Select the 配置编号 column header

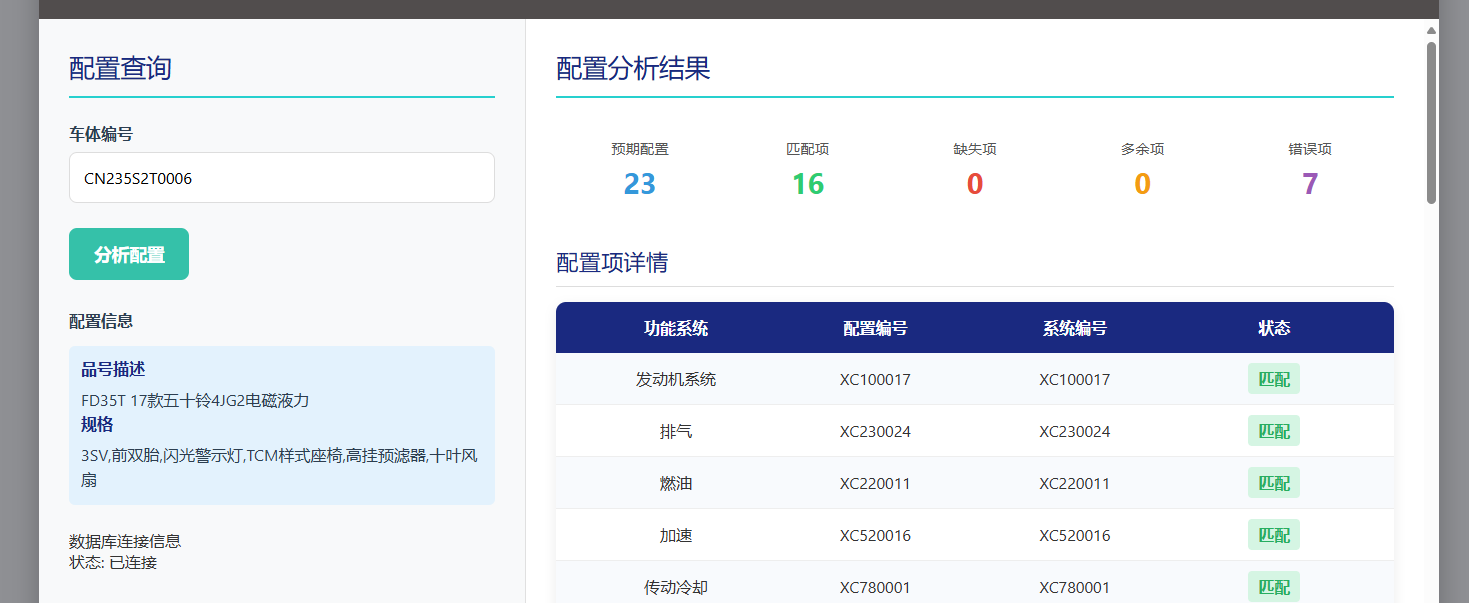(x=875, y=328)
